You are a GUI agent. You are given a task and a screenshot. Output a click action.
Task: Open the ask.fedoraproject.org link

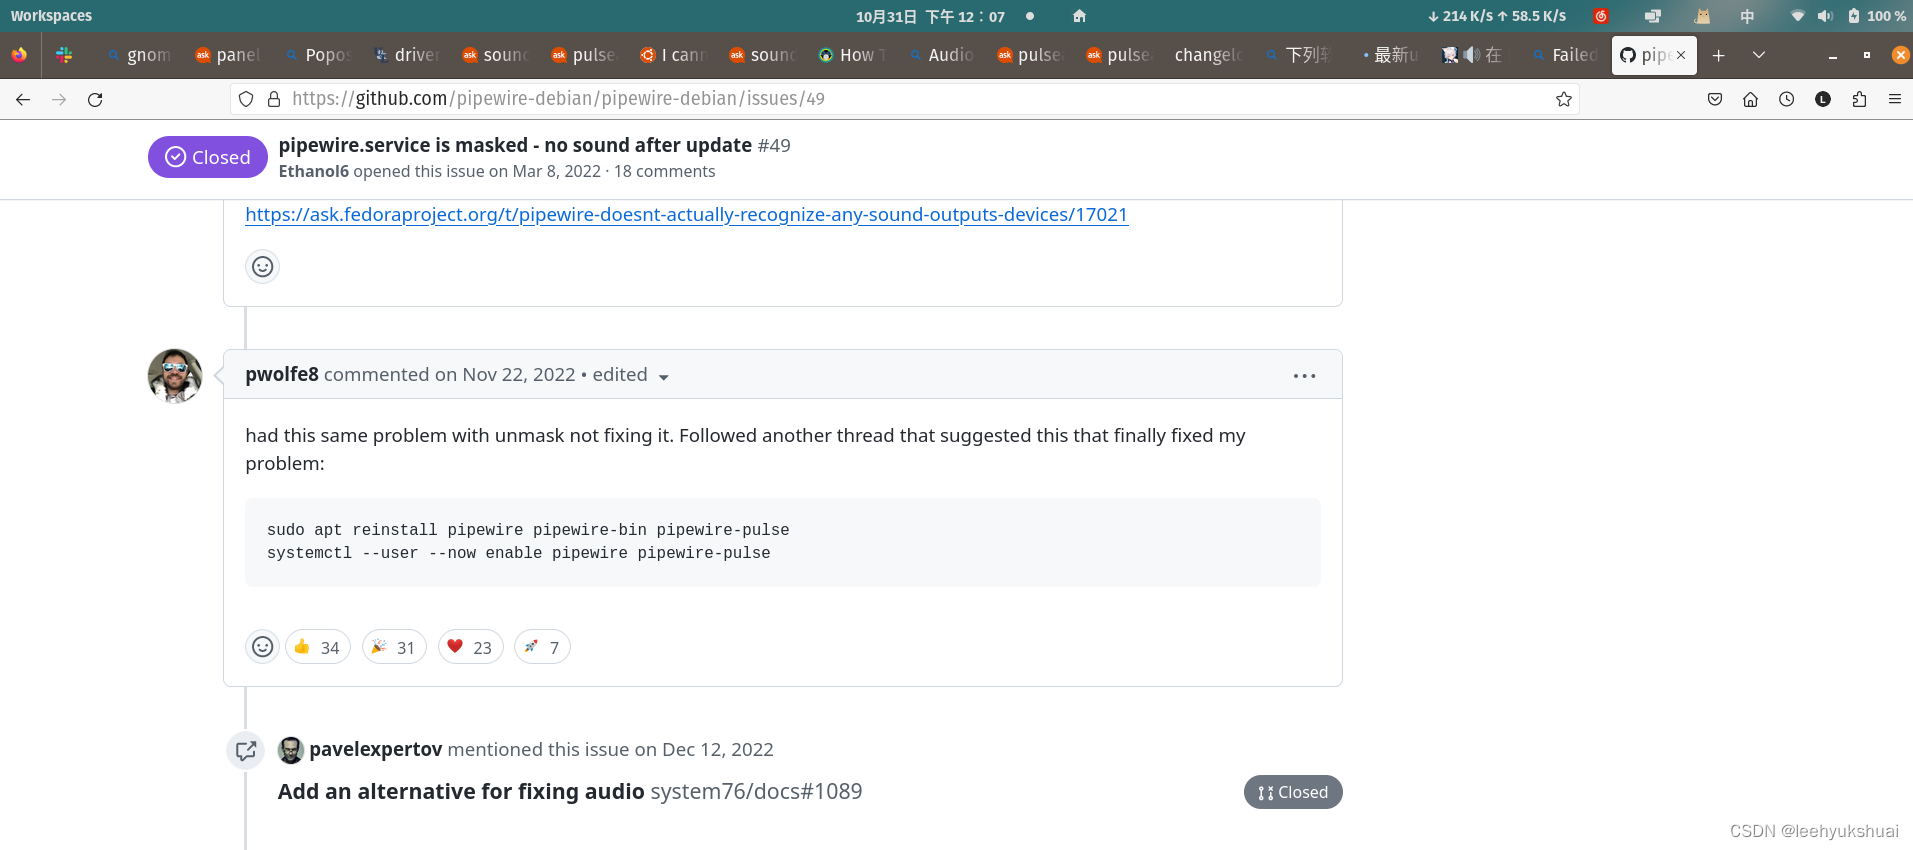tap(686, 214)
